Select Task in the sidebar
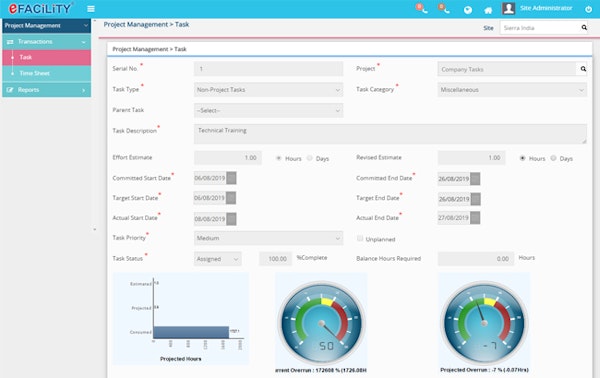Image resolution: width=600 pixels, height=378 pixels. pyautogui.click(x=47, y=57)
